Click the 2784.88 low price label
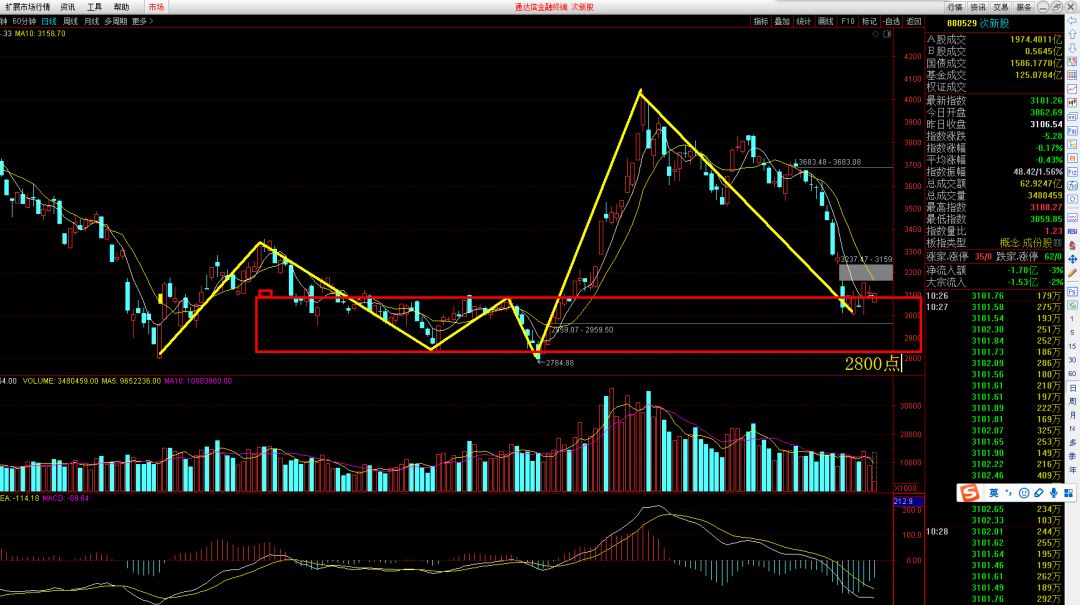This screenshot has height=605, width=1080. tap(559, 362)
